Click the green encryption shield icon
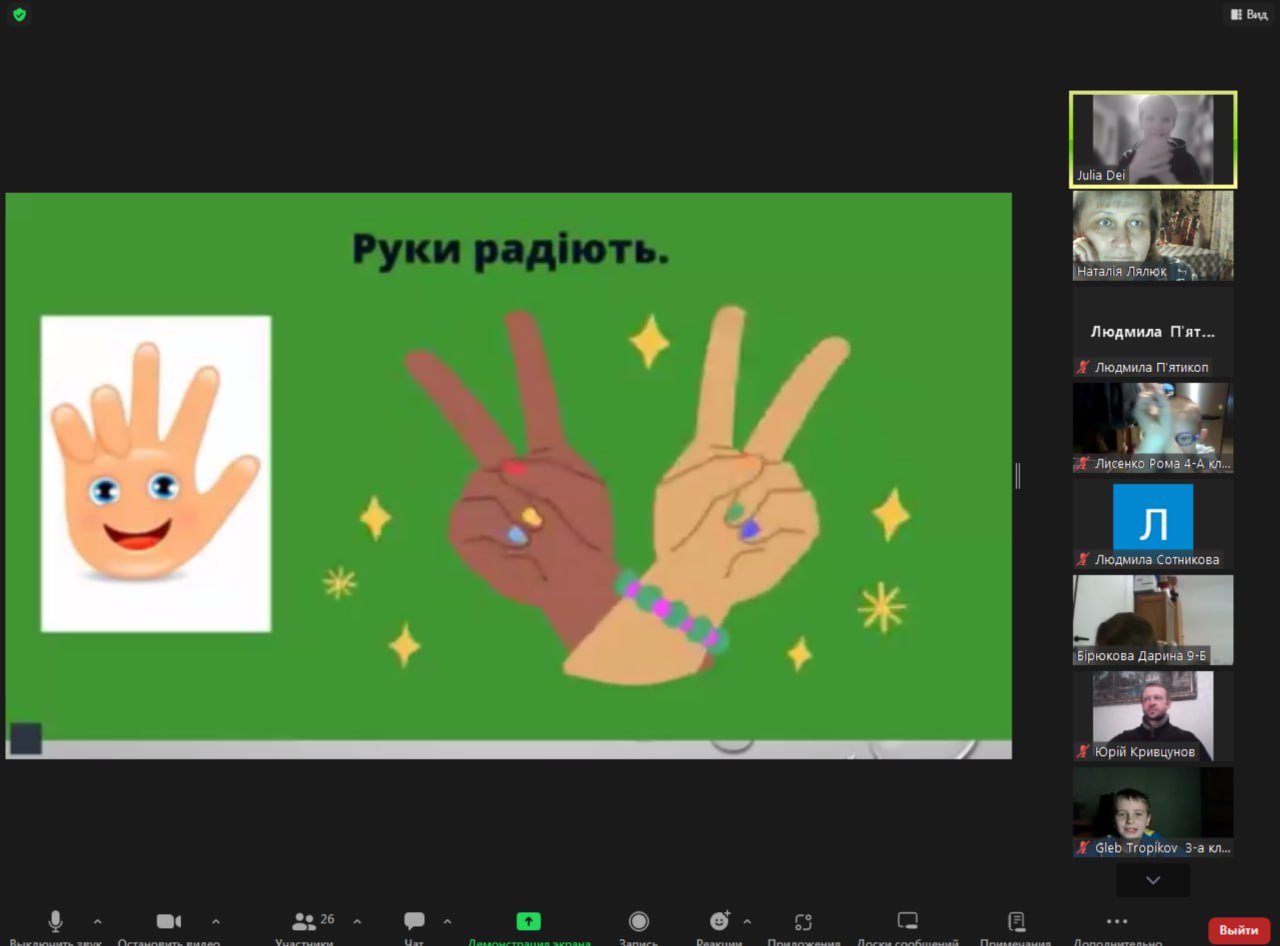The height and width of the screenshot is (946, 1280). (x=19, y=15)
